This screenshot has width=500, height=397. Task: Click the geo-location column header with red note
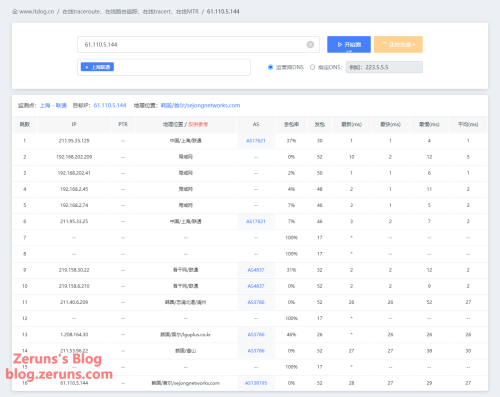point(185,124)
